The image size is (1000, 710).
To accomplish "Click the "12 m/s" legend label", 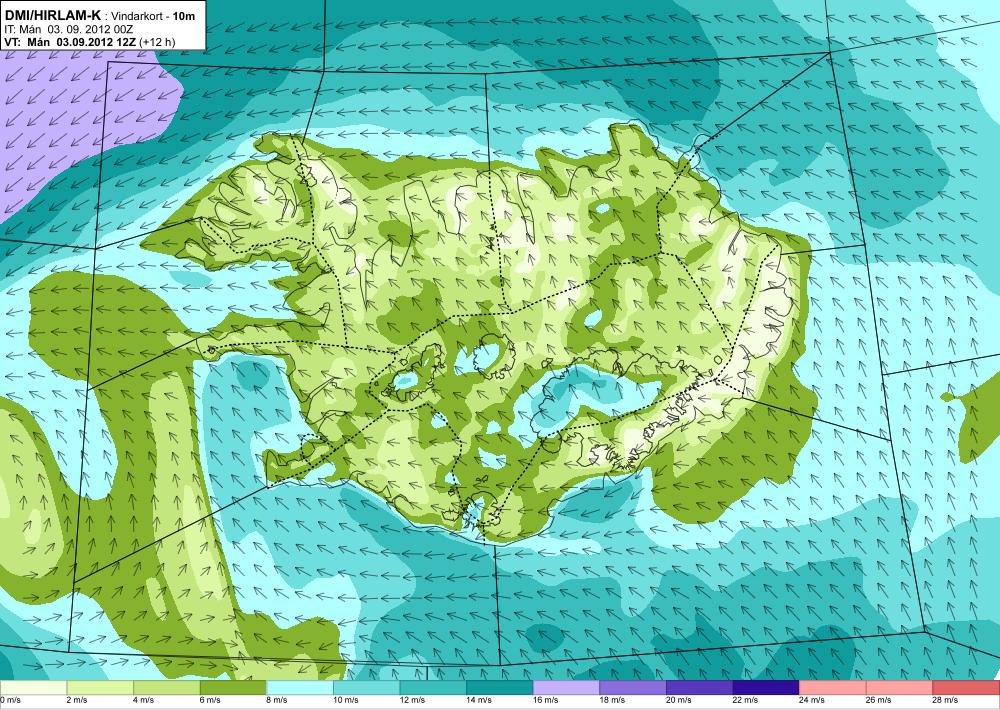I will pyautogui.click(x=412, y=700).
